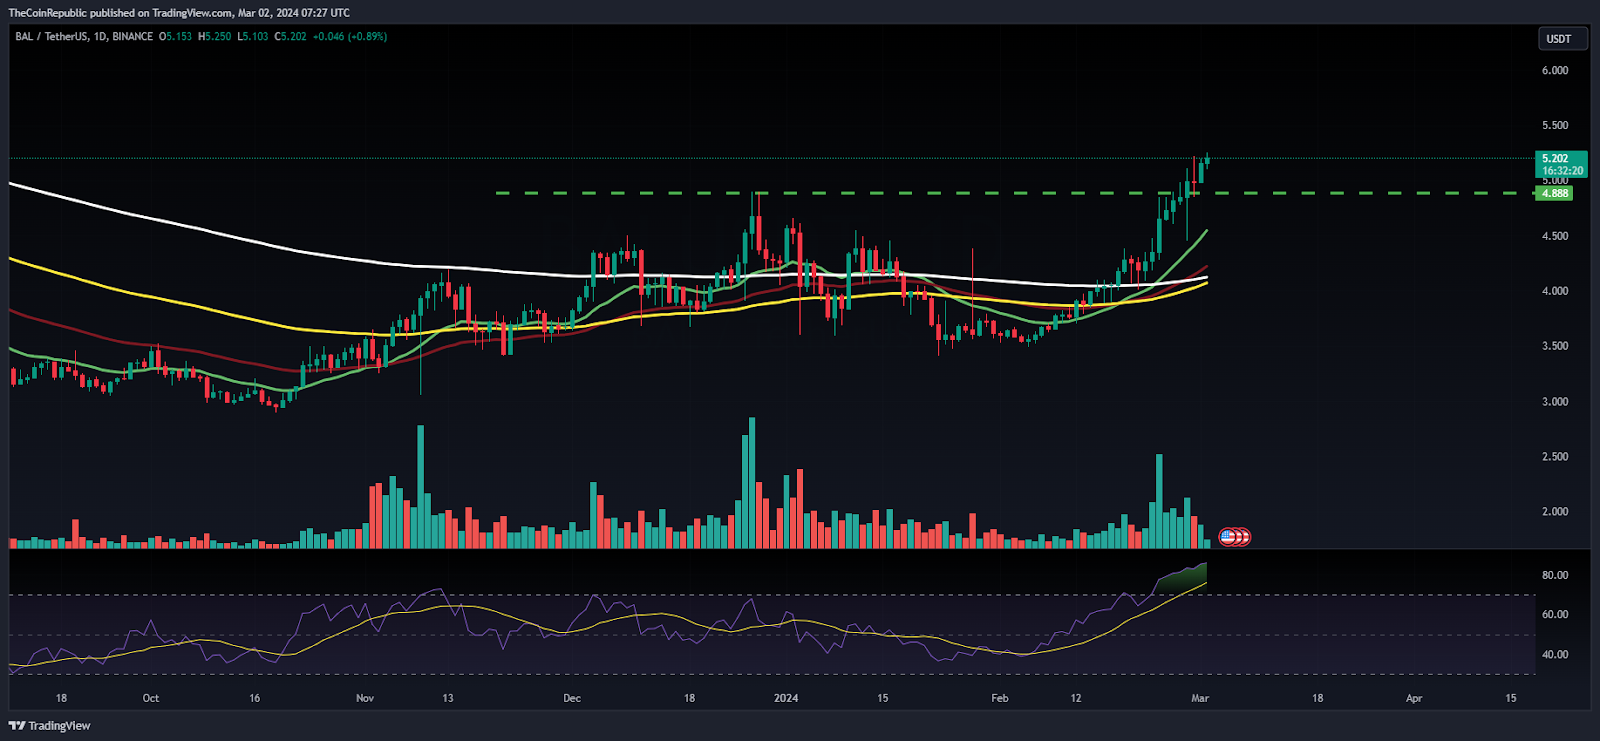Click the BINANCE exchange label in legend
This screenshot has width=1600, height=741.
pos(133,37)
